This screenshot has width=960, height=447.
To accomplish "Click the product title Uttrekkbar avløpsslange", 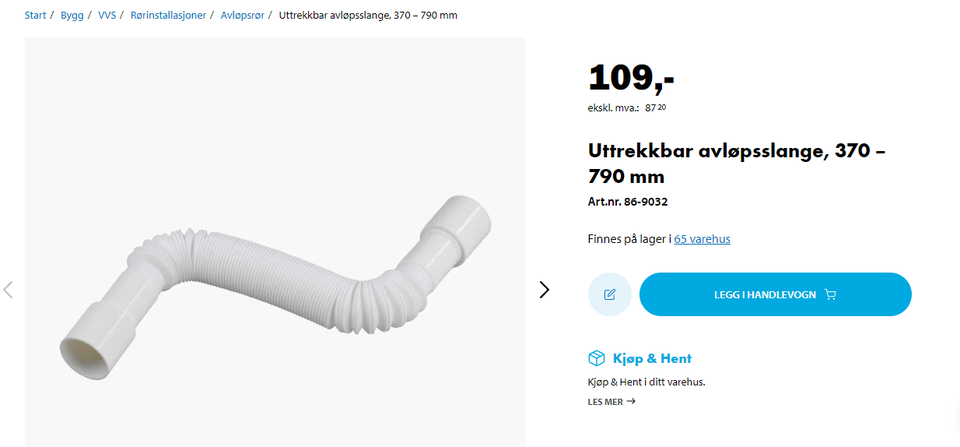I will click(737, 163).
